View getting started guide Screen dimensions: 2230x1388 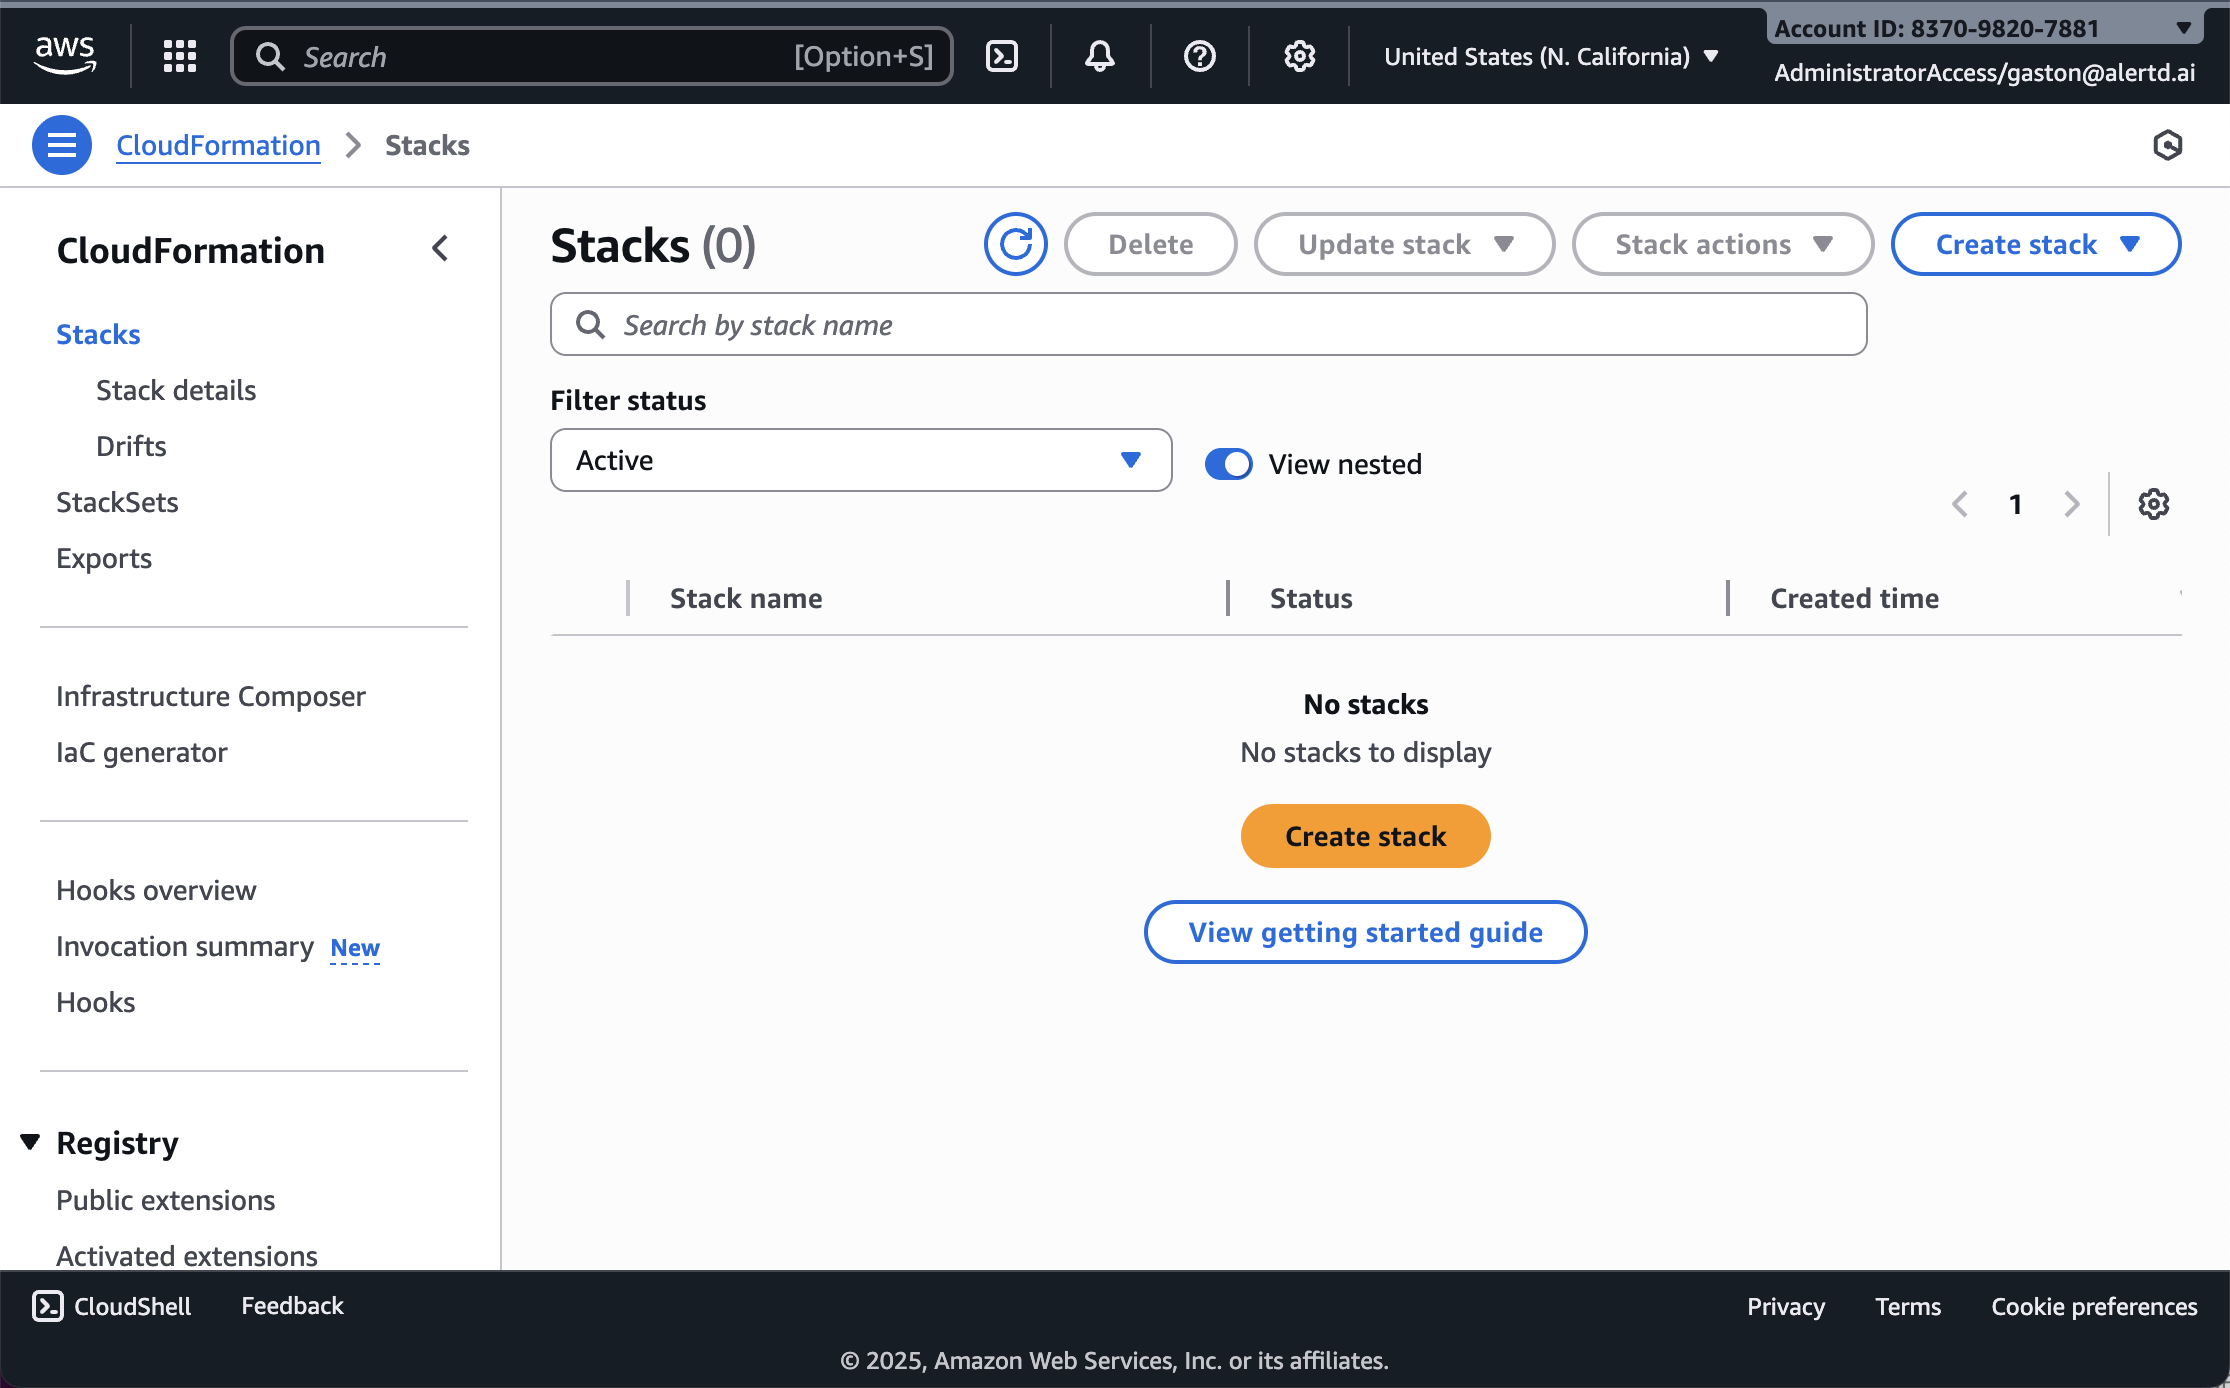click(1365, 932)
